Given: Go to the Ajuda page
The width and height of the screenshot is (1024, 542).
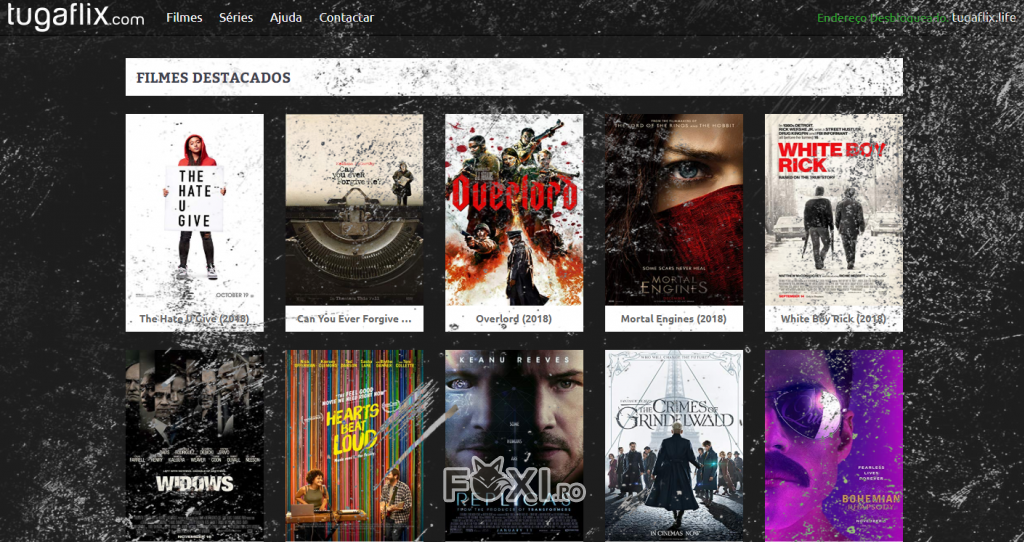Looking at the screenshot, I should coord(286,18).
